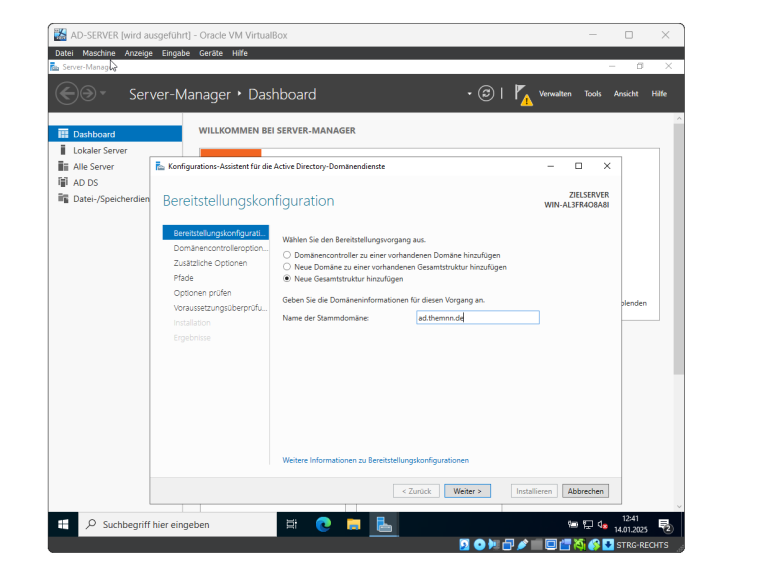Screen dimensions: 768x569
Task: Open the navigation history dropdown arrow
Action: pyautogui.click(x=103, y=93)
